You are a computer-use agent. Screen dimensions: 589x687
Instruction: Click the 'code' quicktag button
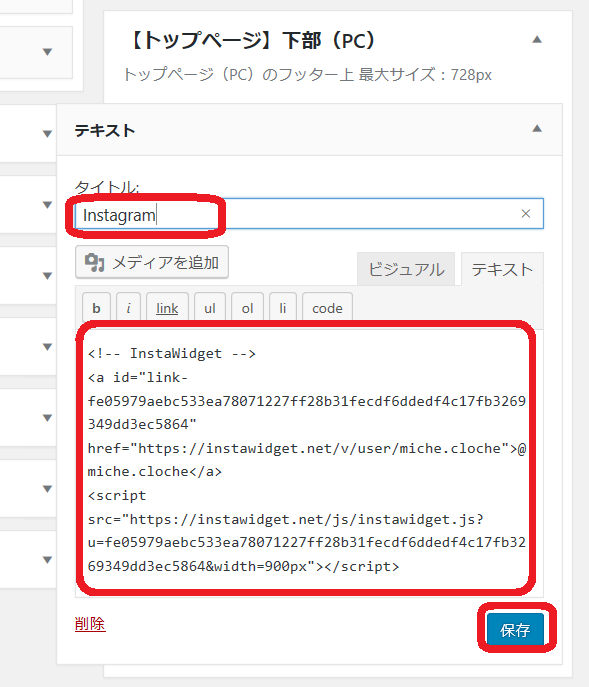327,308
